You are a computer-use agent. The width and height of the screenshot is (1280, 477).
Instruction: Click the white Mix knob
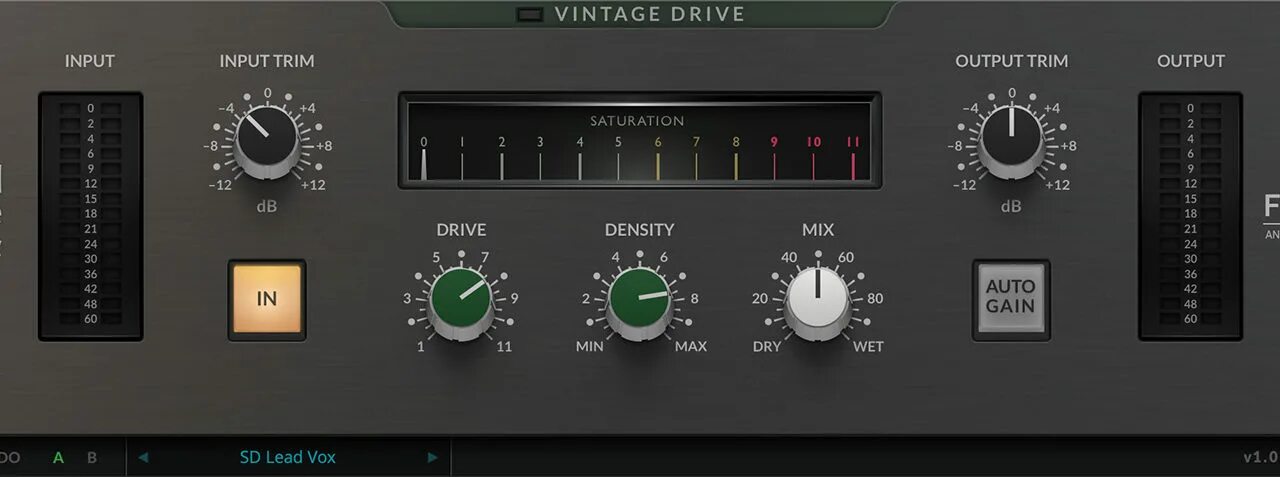pyautogui.click(x=817, y=302)
